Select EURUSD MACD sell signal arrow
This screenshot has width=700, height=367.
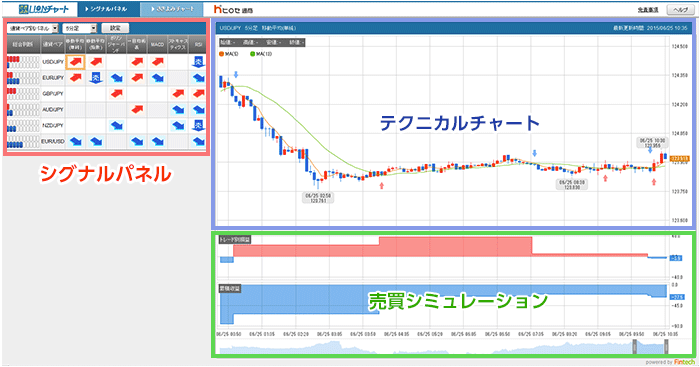tap(158, 142)
